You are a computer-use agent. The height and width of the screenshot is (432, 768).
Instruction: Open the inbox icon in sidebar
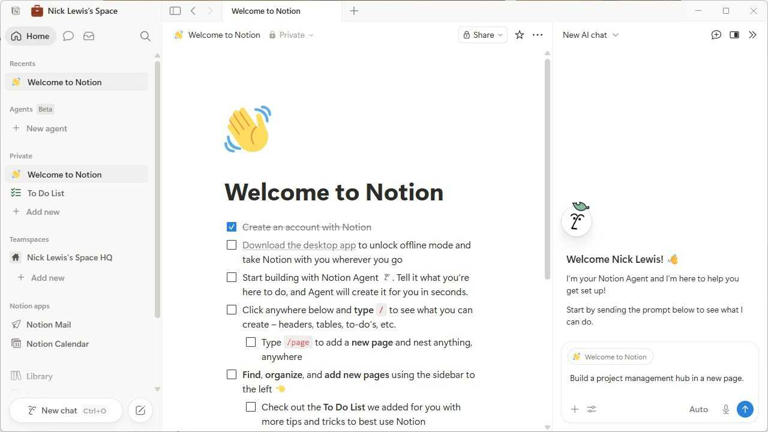tap(89, 36)
